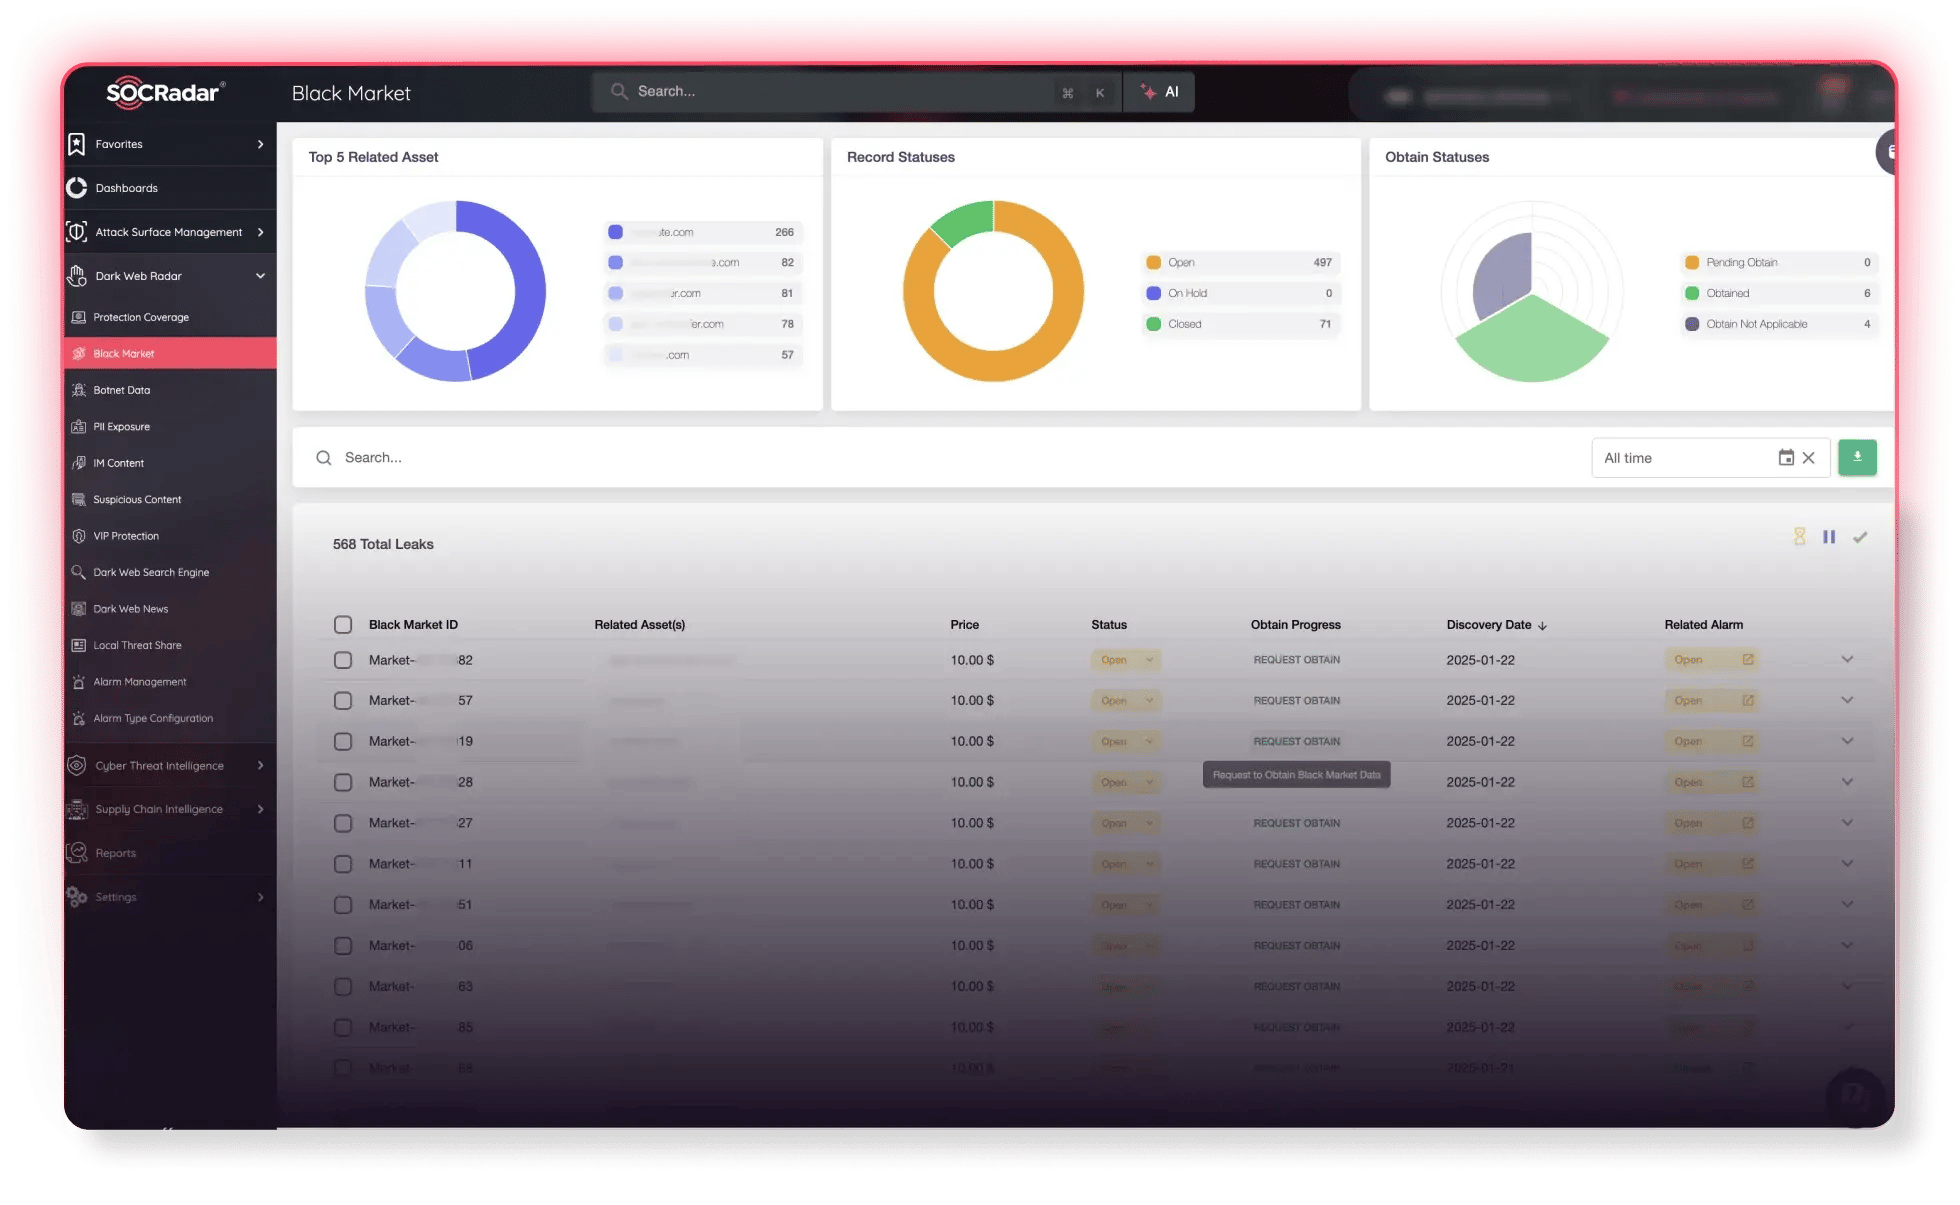Open Status dropdown for row ending 57
1960x1205 pixels.
pyautogui.click(x=1126, y=701)
